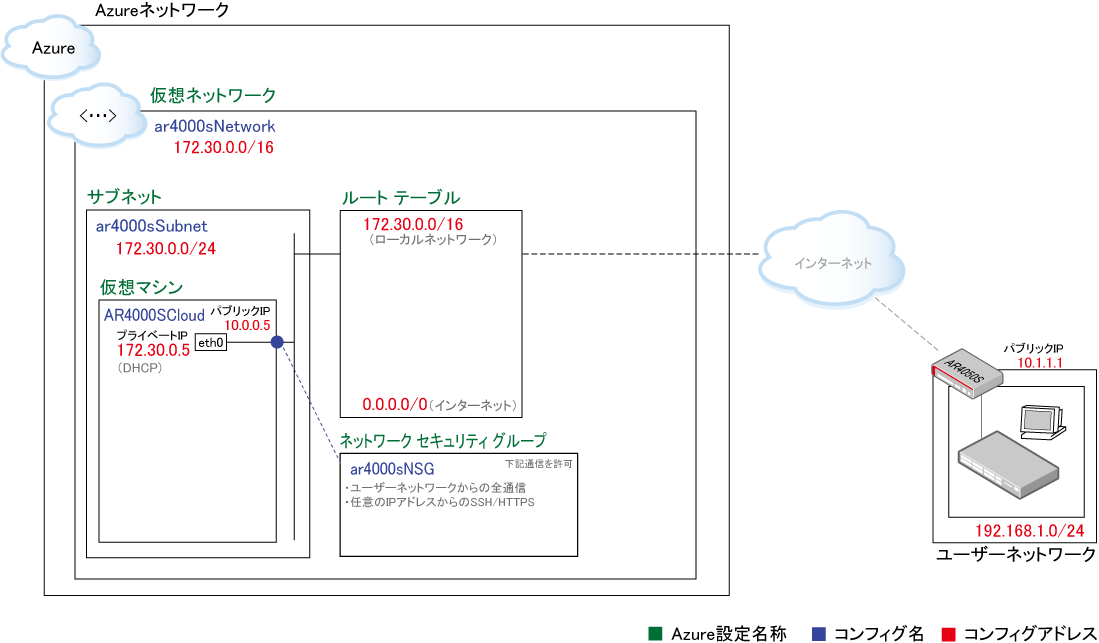Select the ar4000sNetwork label
Screen dimensions: 1099x643
coord(215,127)
